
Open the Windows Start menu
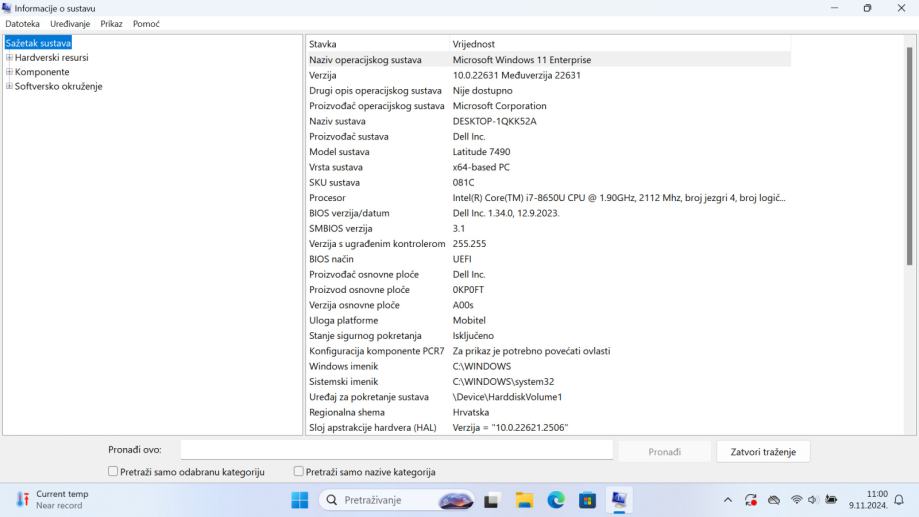coord(299,500)
